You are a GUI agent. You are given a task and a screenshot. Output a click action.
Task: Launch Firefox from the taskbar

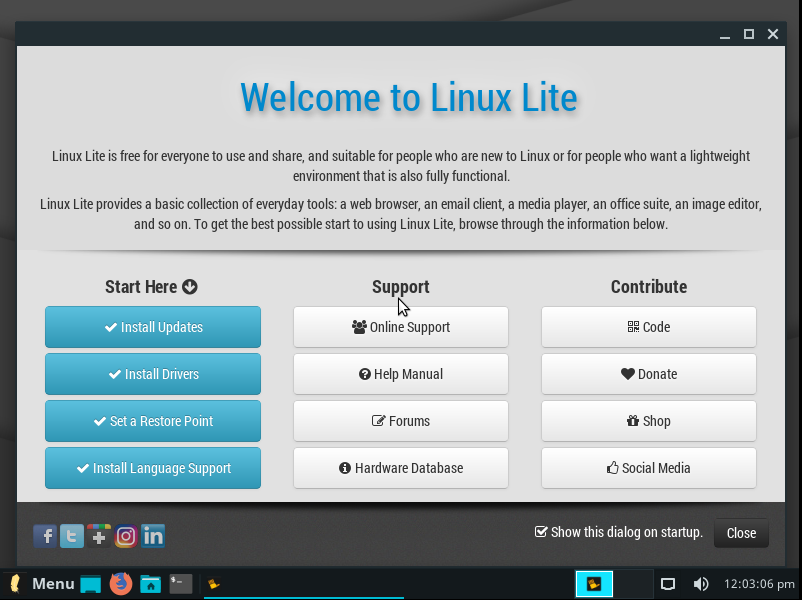click(121, 584)
